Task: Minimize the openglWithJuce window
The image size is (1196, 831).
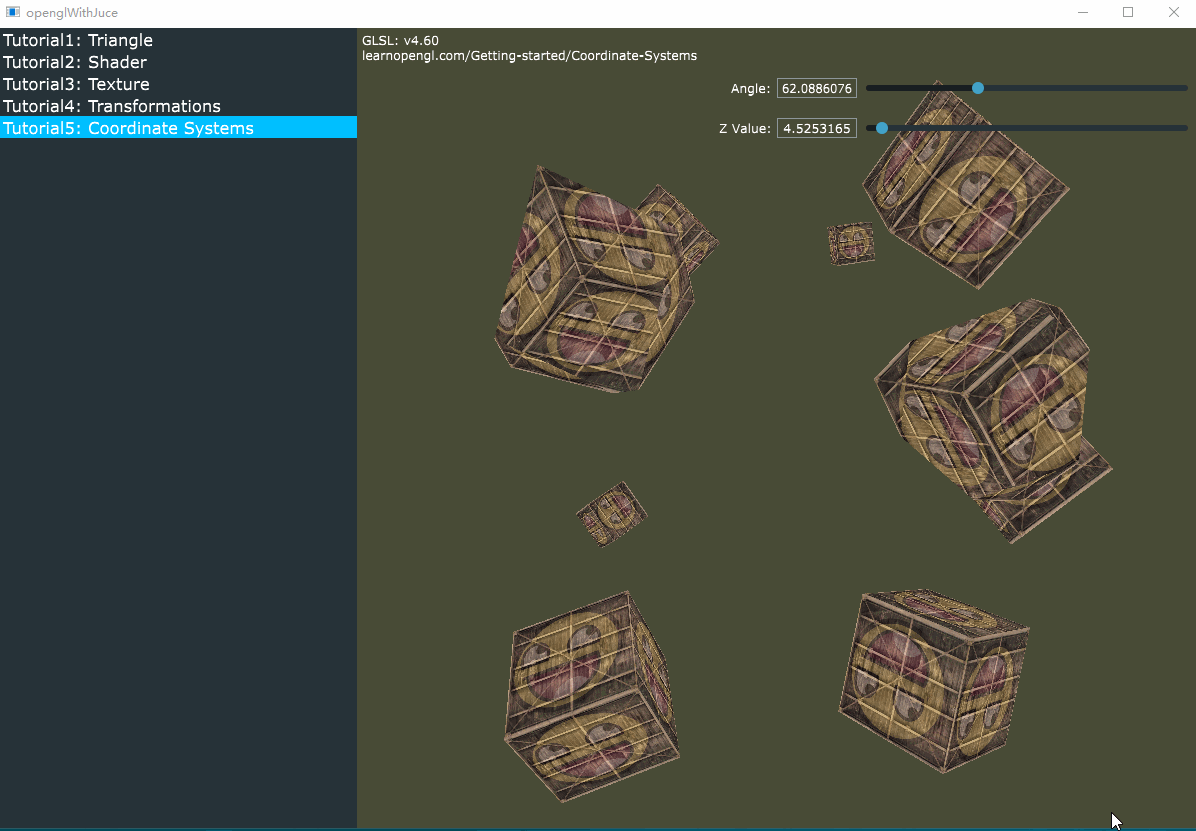Action: pos(1083,12)
